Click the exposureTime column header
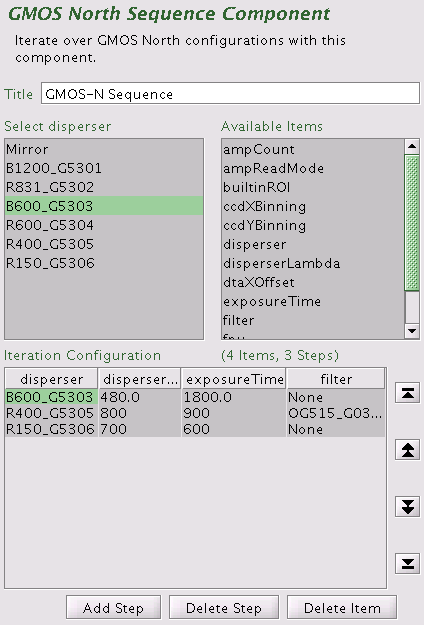This screenshot has height=625, width=424. (x=234, y=379)
